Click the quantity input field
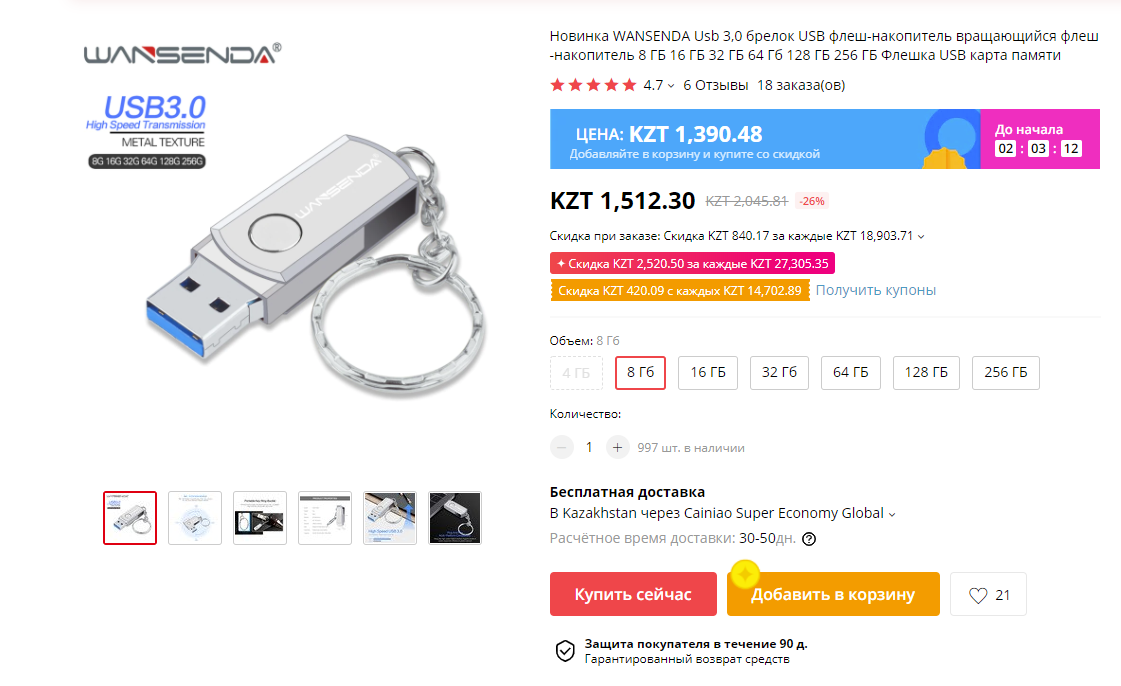The image size is (1121, 686). click(589, 447)
